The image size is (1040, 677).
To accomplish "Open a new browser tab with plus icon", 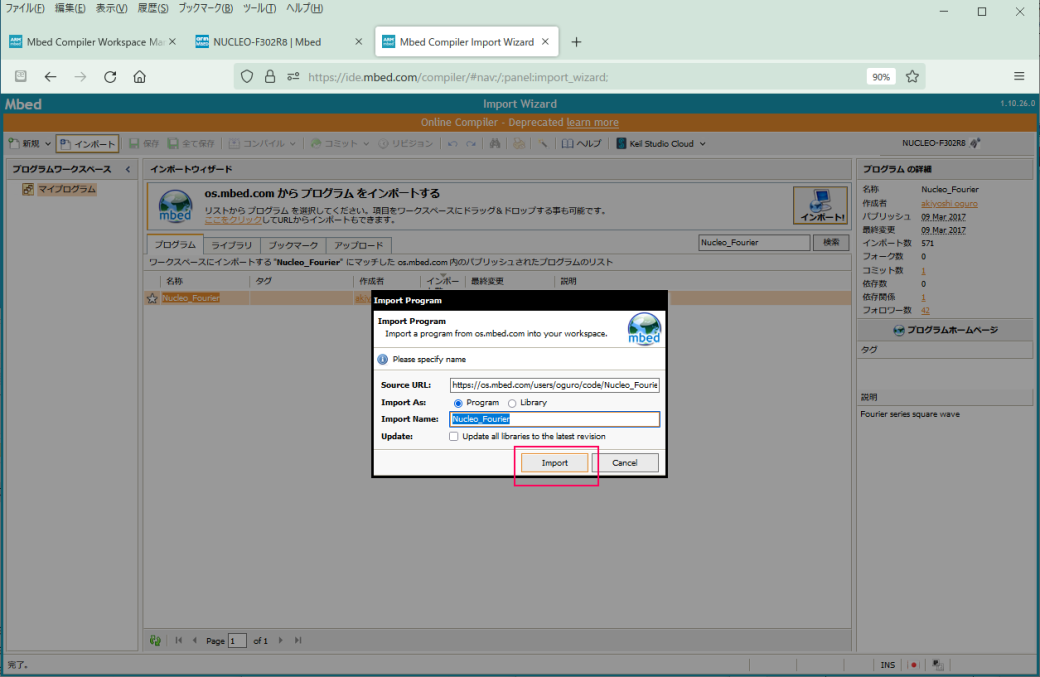I will (576, 42).
